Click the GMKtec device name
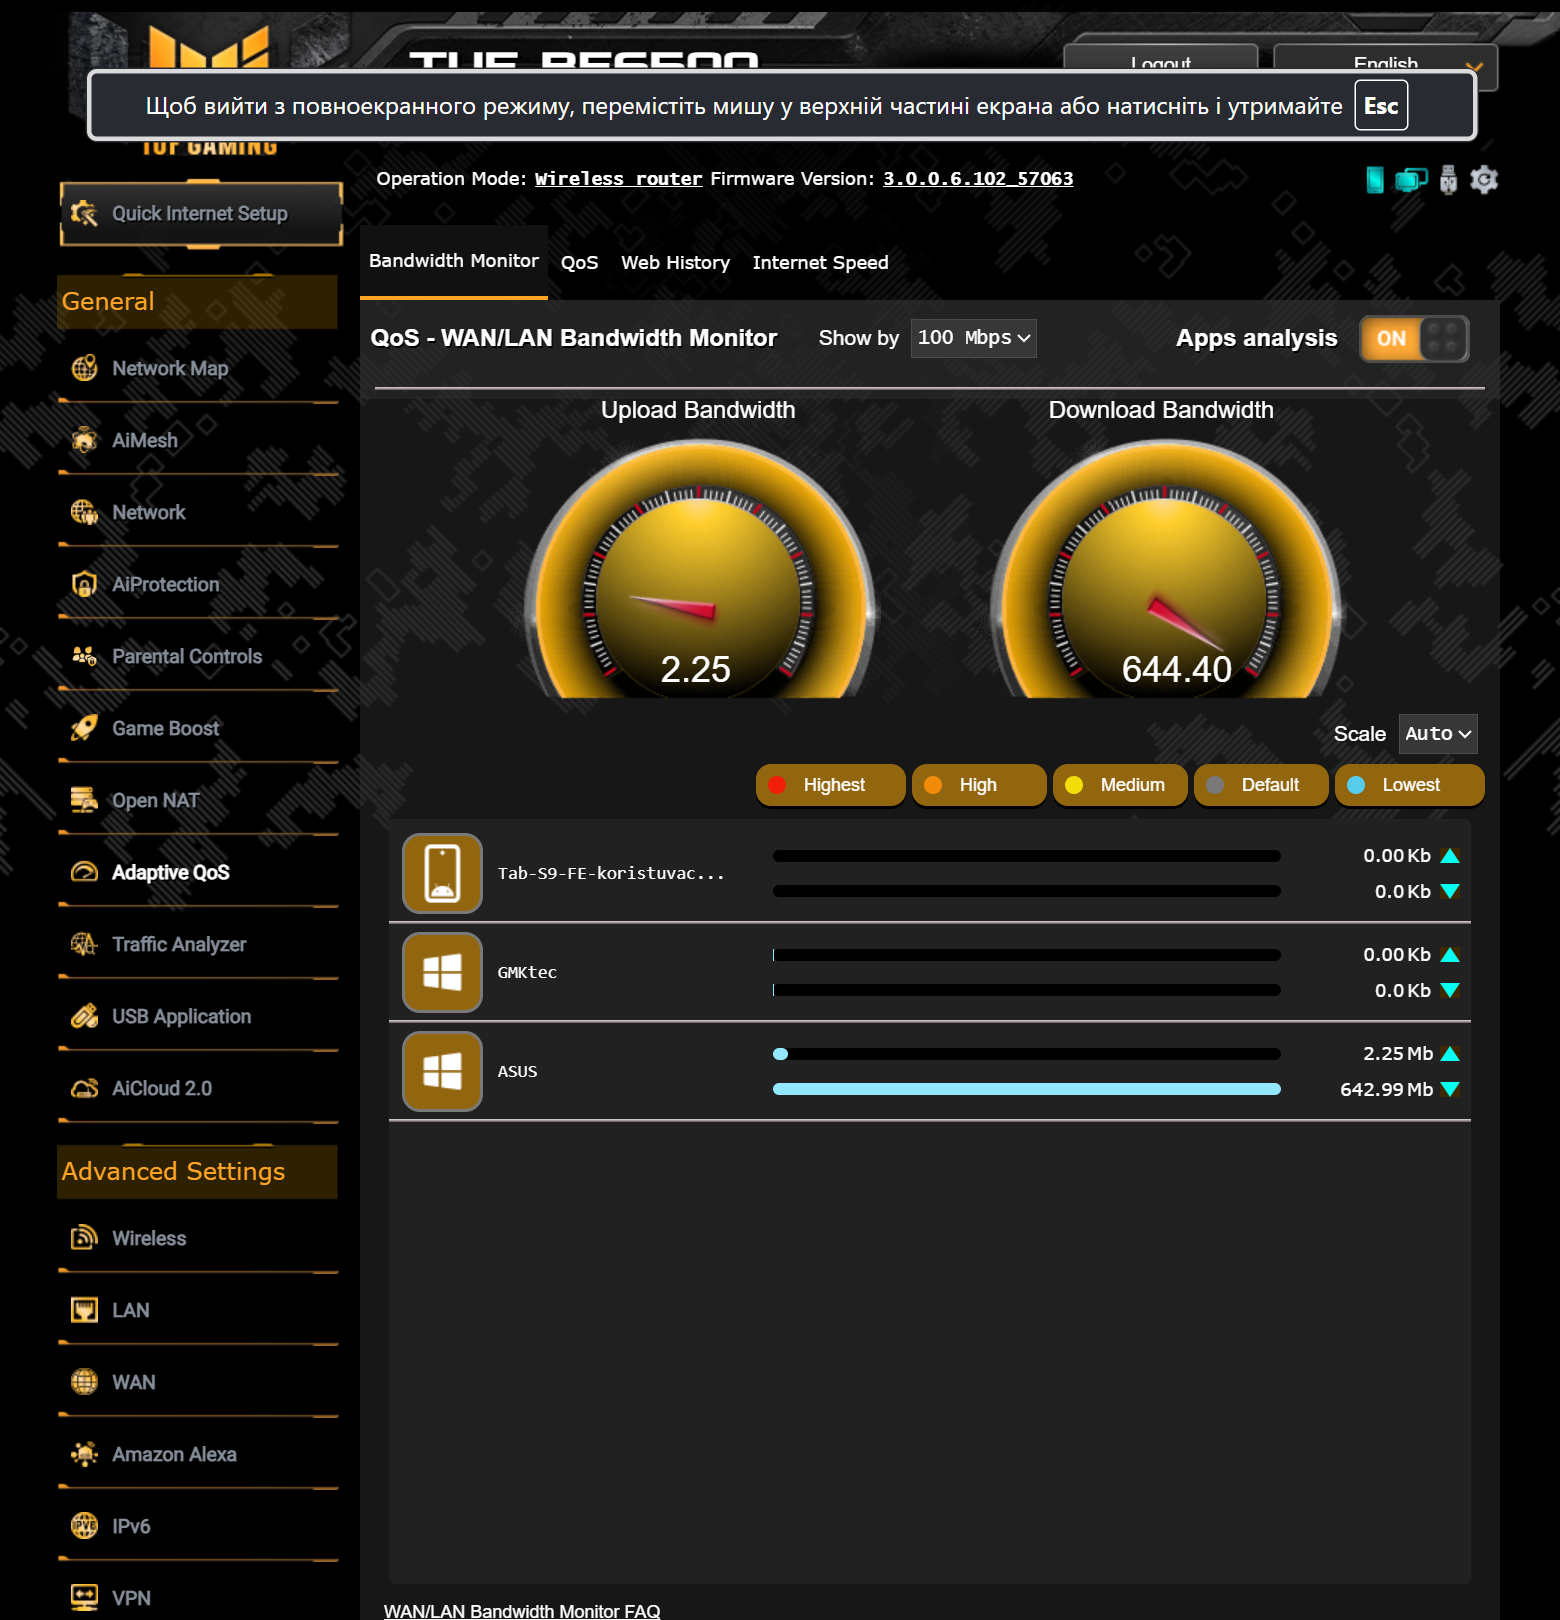Screen dimensions: 1560x1620 527,972
